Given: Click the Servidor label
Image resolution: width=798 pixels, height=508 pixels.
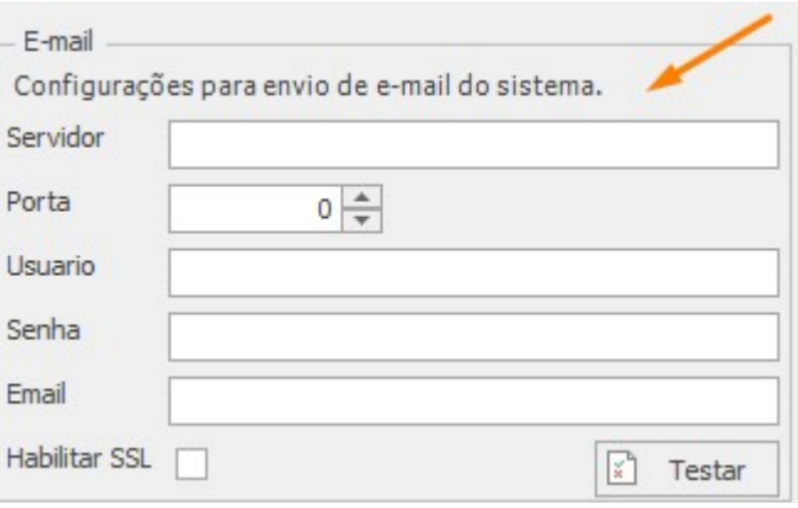Looking at the screenshot, I should [x=55, y=137].
